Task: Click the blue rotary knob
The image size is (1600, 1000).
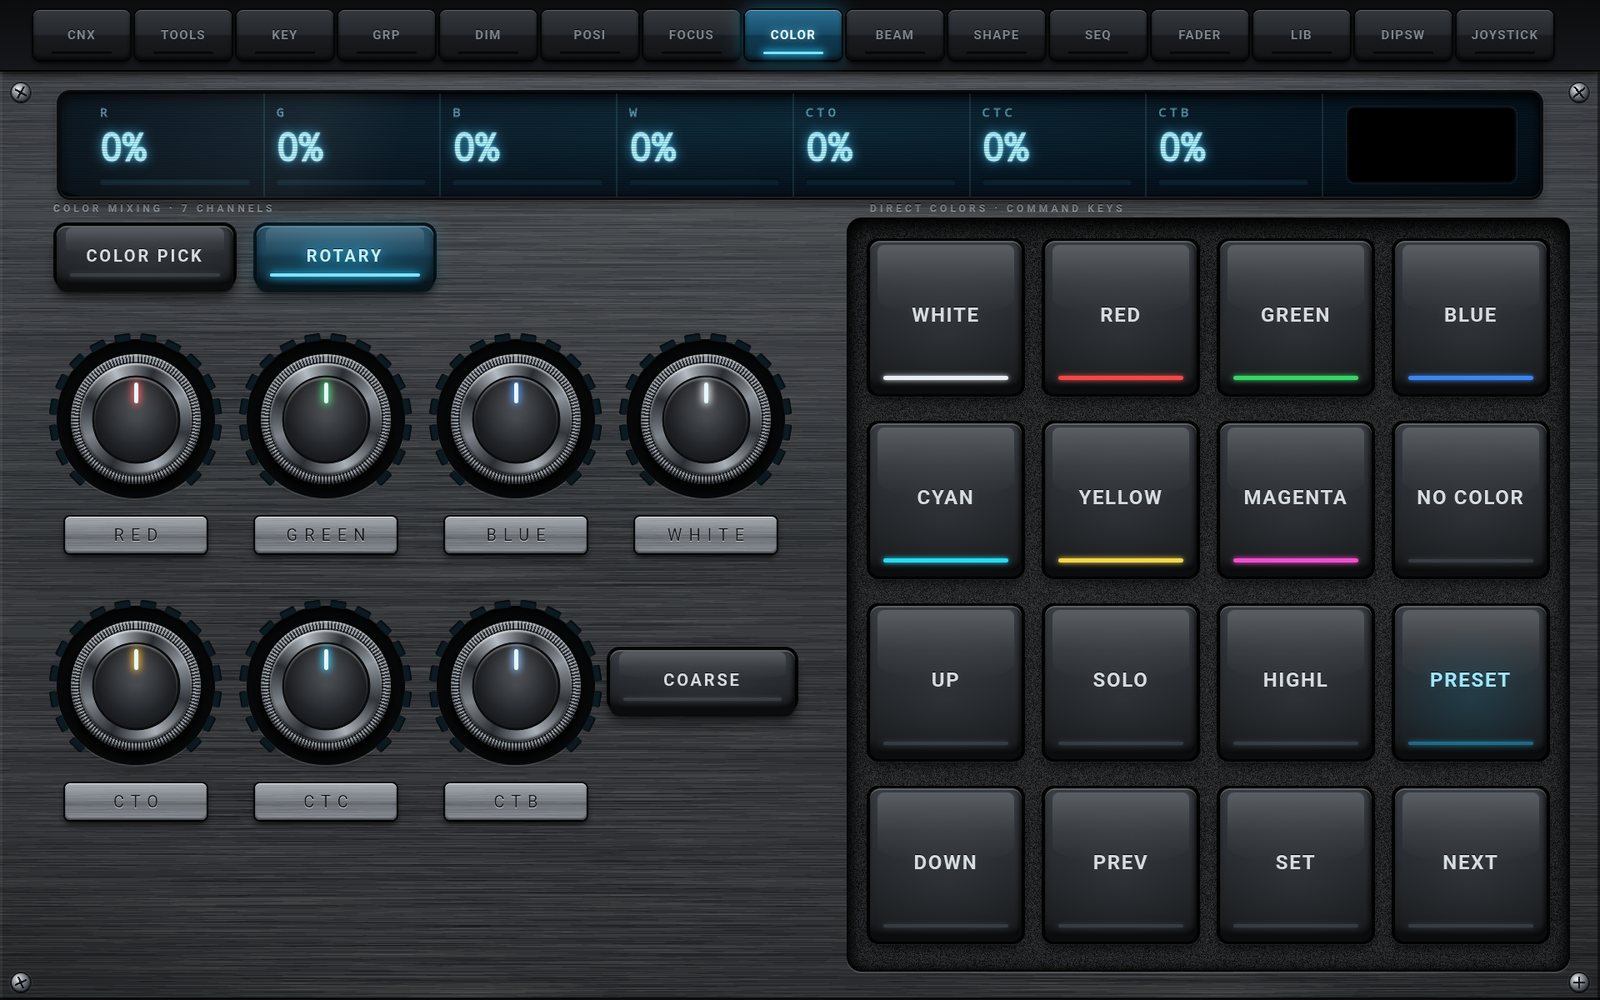Action: pos(516,418)
